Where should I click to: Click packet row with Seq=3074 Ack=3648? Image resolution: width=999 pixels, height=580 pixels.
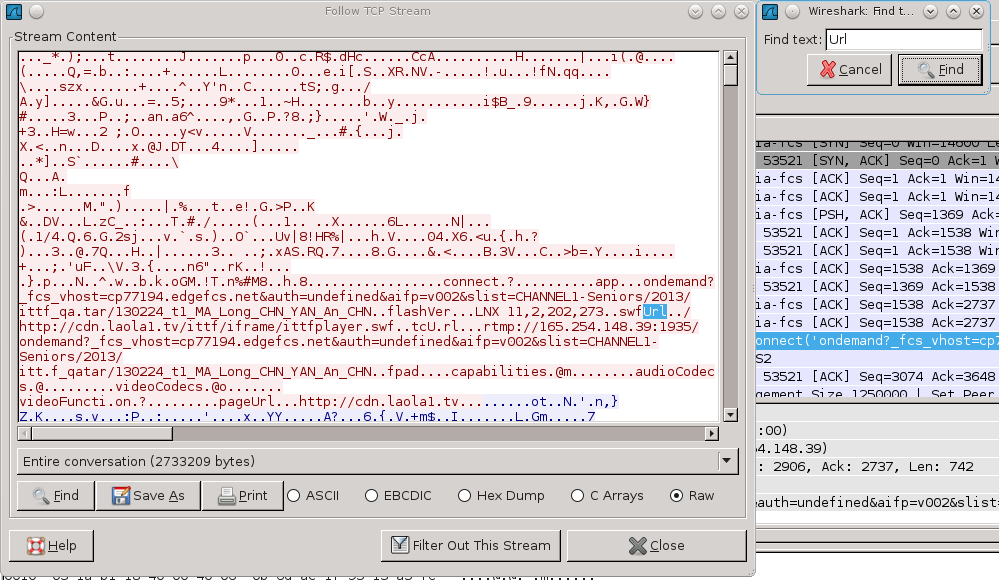877,377
